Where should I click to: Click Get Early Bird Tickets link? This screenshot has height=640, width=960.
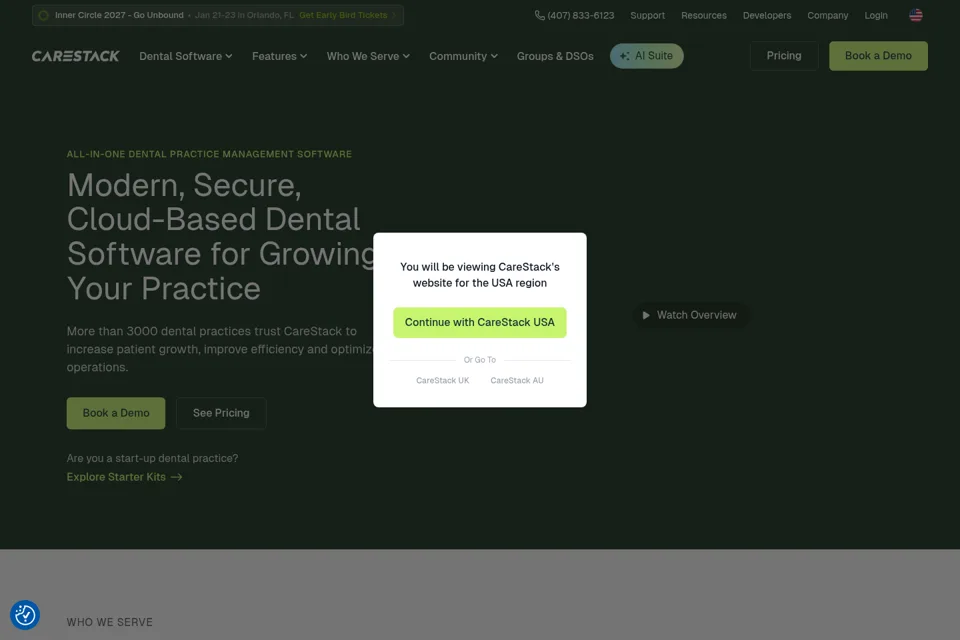[343, 15]
